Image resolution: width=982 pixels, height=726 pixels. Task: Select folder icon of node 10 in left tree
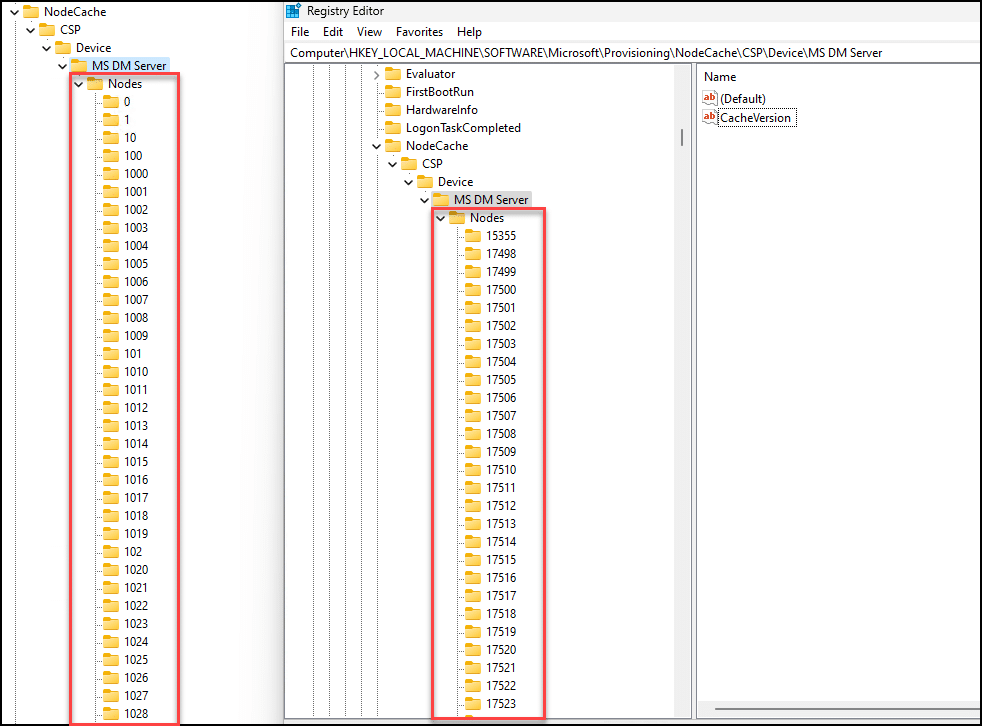pyautogui.click(x=111, y=138)
